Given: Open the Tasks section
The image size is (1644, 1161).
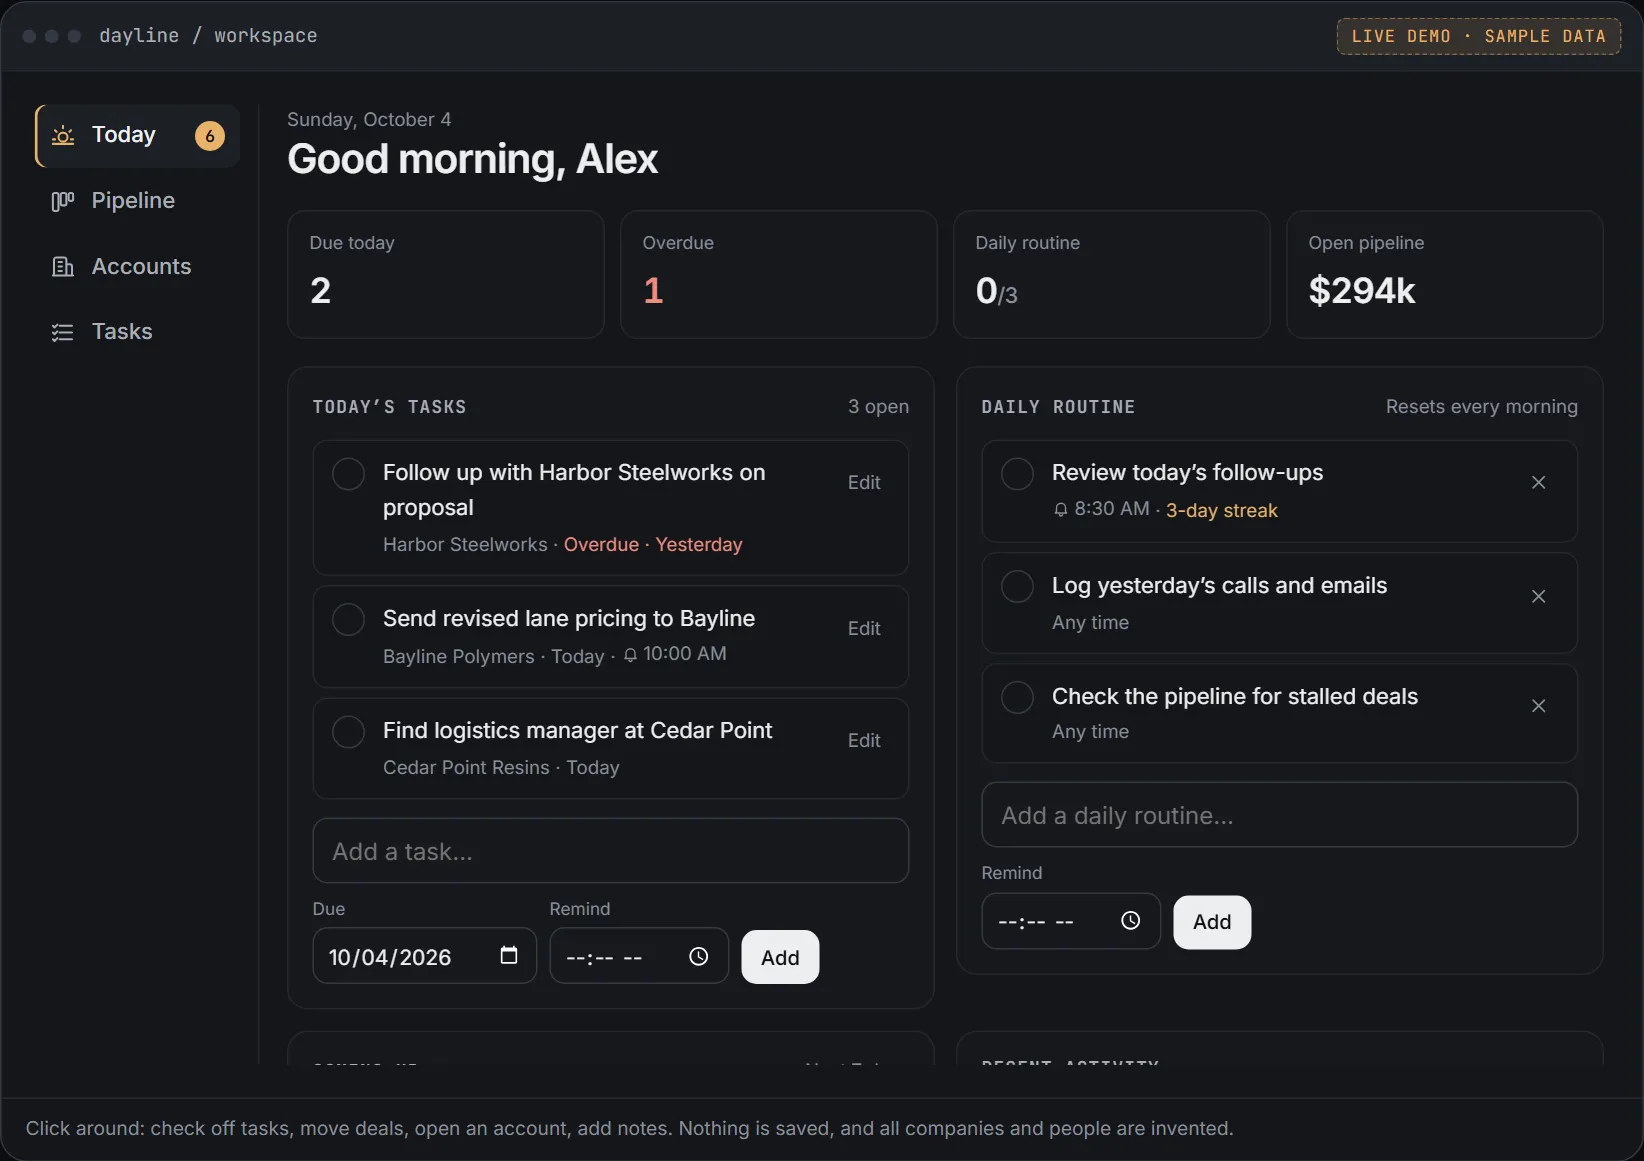Looking at the screenshot, I should pos(138,332).
